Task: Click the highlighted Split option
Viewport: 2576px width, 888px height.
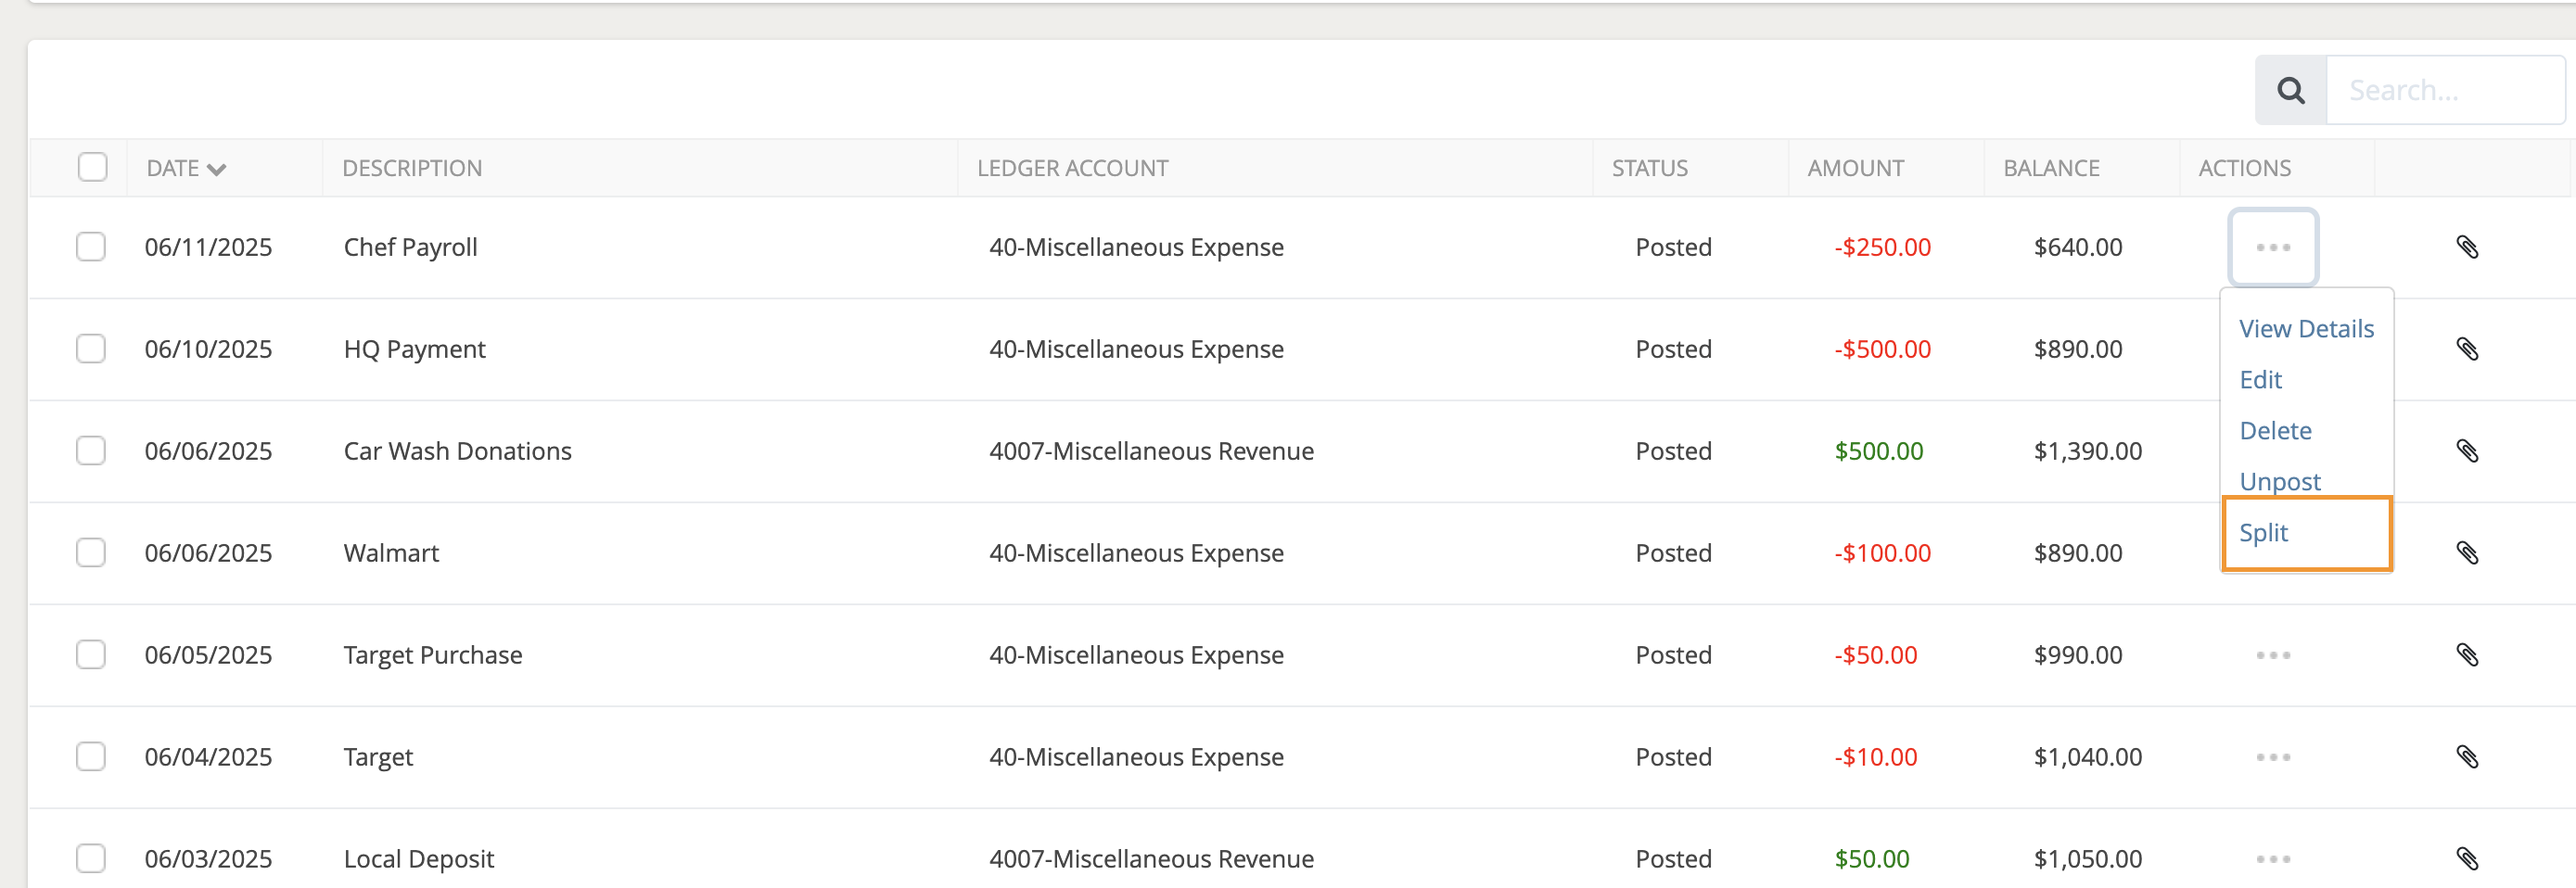Action: (x=2264, y=533)
